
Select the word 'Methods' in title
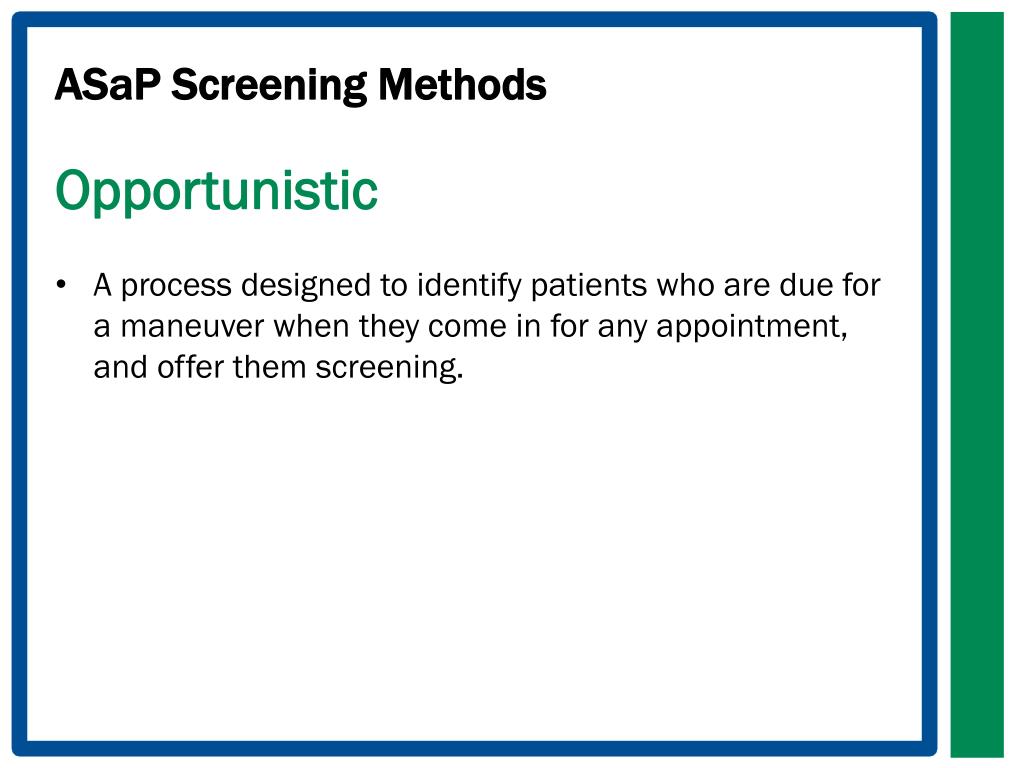pos(462,85)
